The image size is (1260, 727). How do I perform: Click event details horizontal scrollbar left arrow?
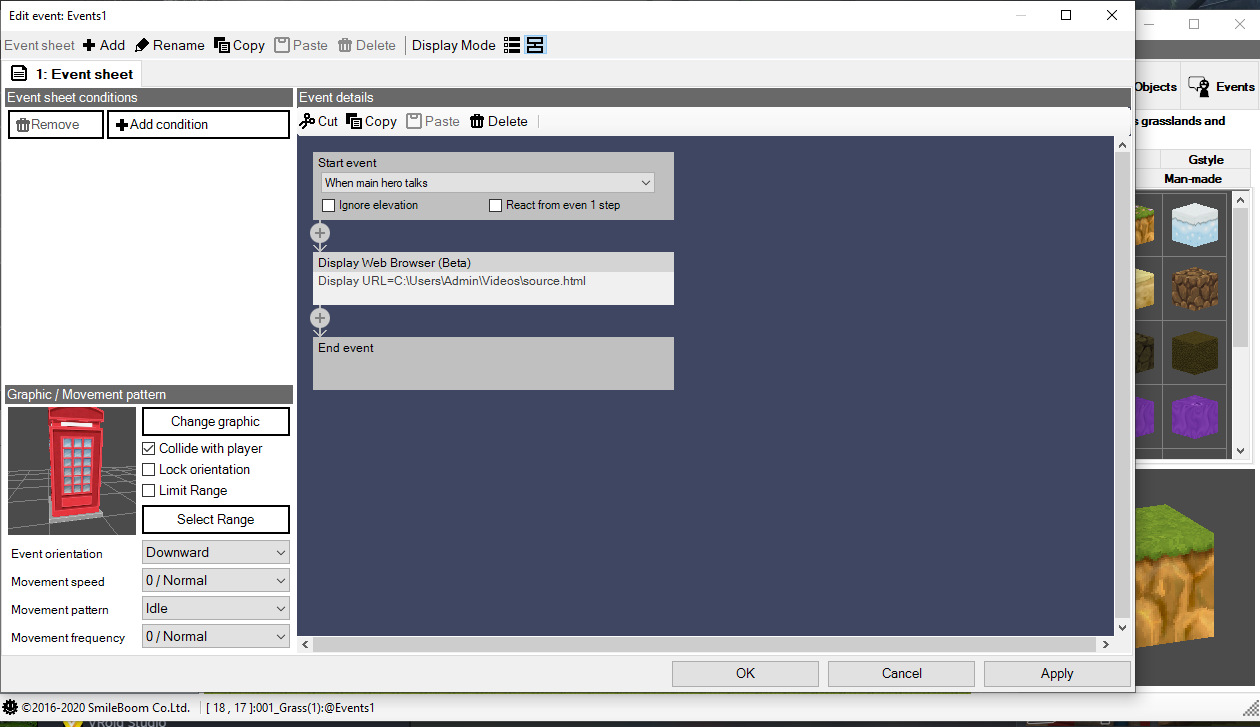tap(306, 645)
